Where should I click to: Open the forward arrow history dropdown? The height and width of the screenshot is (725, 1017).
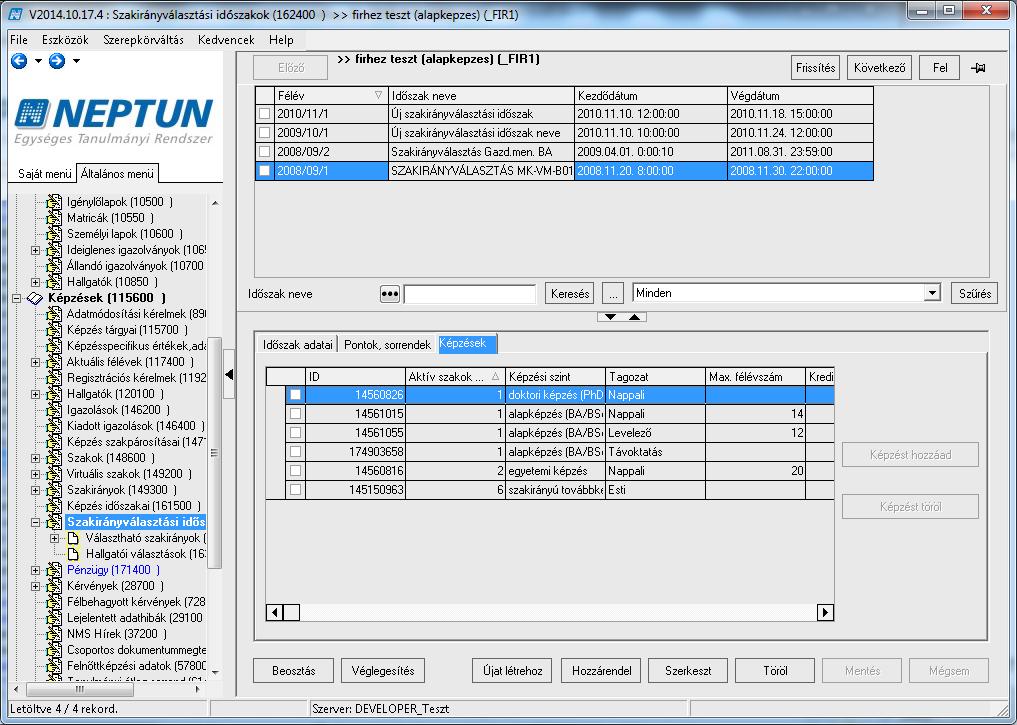pos(77,61)
